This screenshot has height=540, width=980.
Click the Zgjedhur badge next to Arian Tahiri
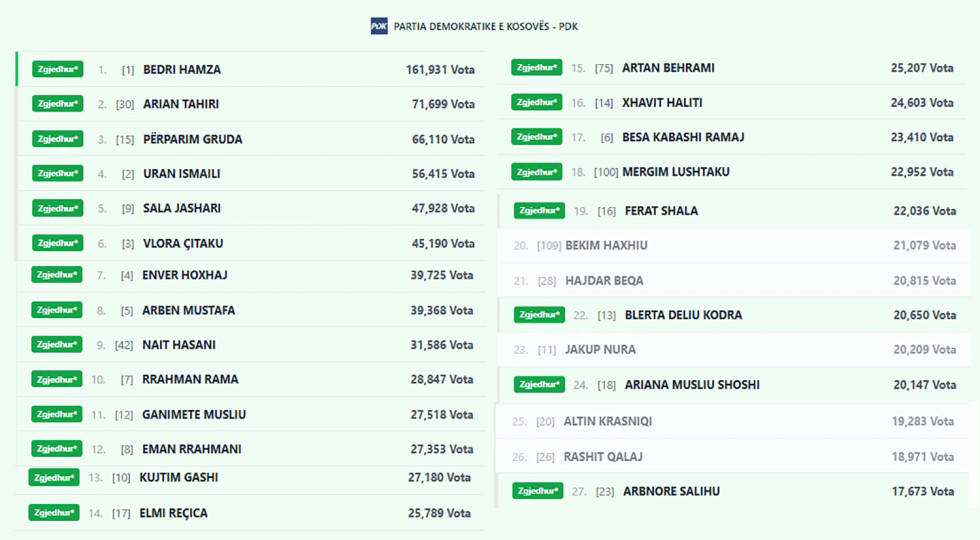pos(57,104)
